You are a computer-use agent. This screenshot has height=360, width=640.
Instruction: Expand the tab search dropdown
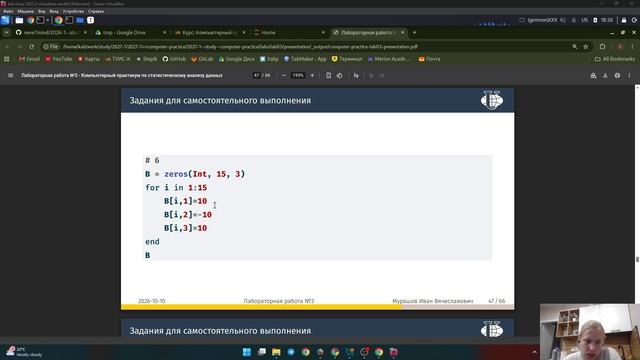point(7,32)
